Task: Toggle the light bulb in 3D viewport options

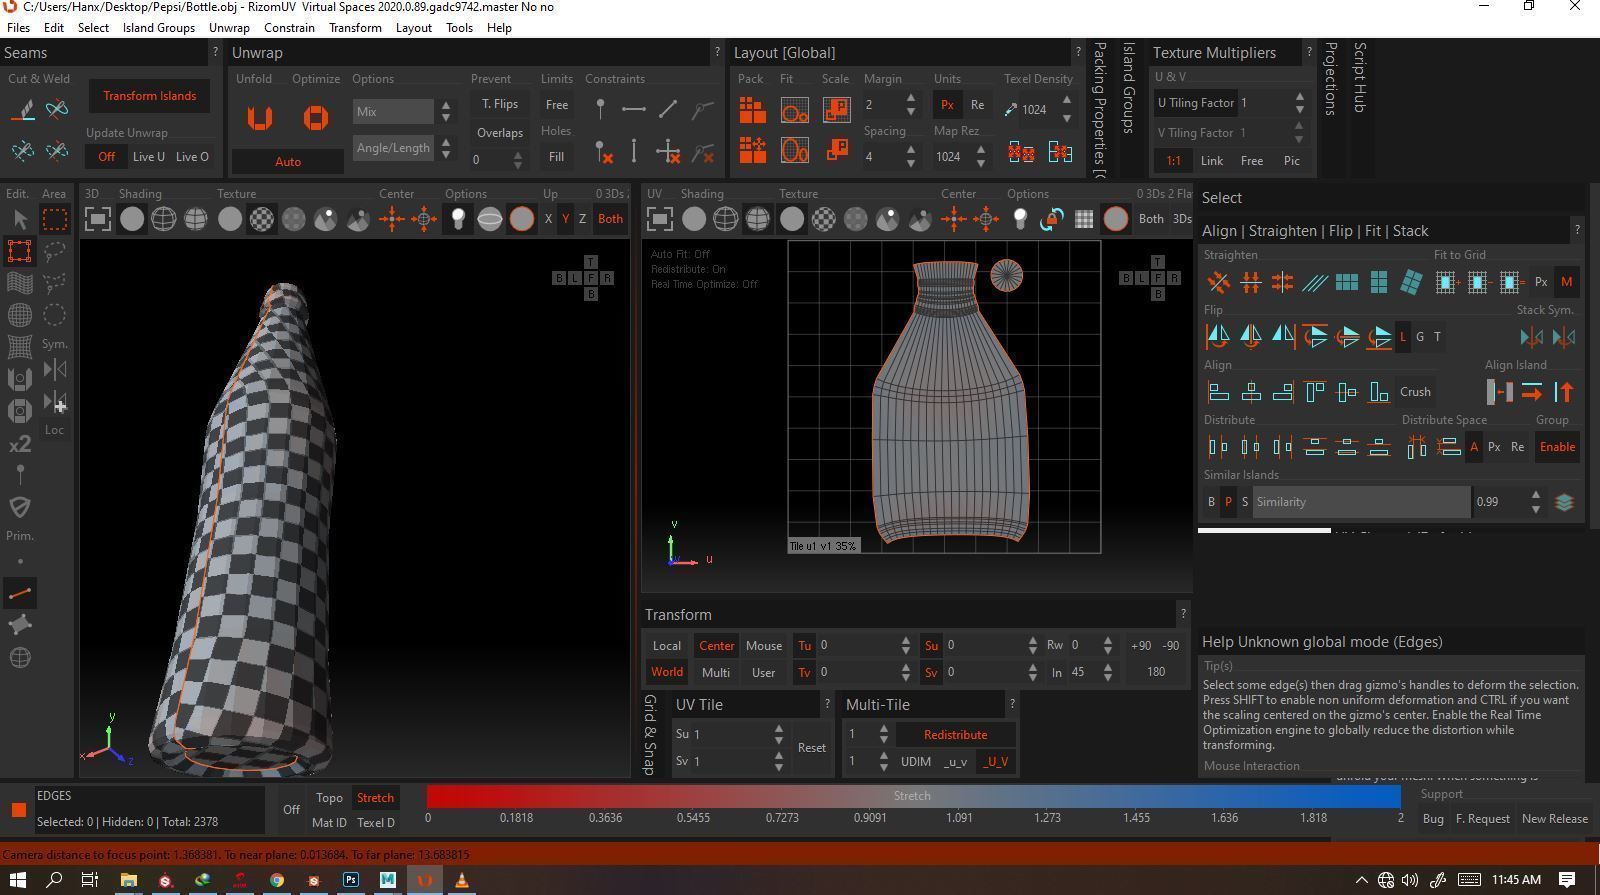Action: 458,219
